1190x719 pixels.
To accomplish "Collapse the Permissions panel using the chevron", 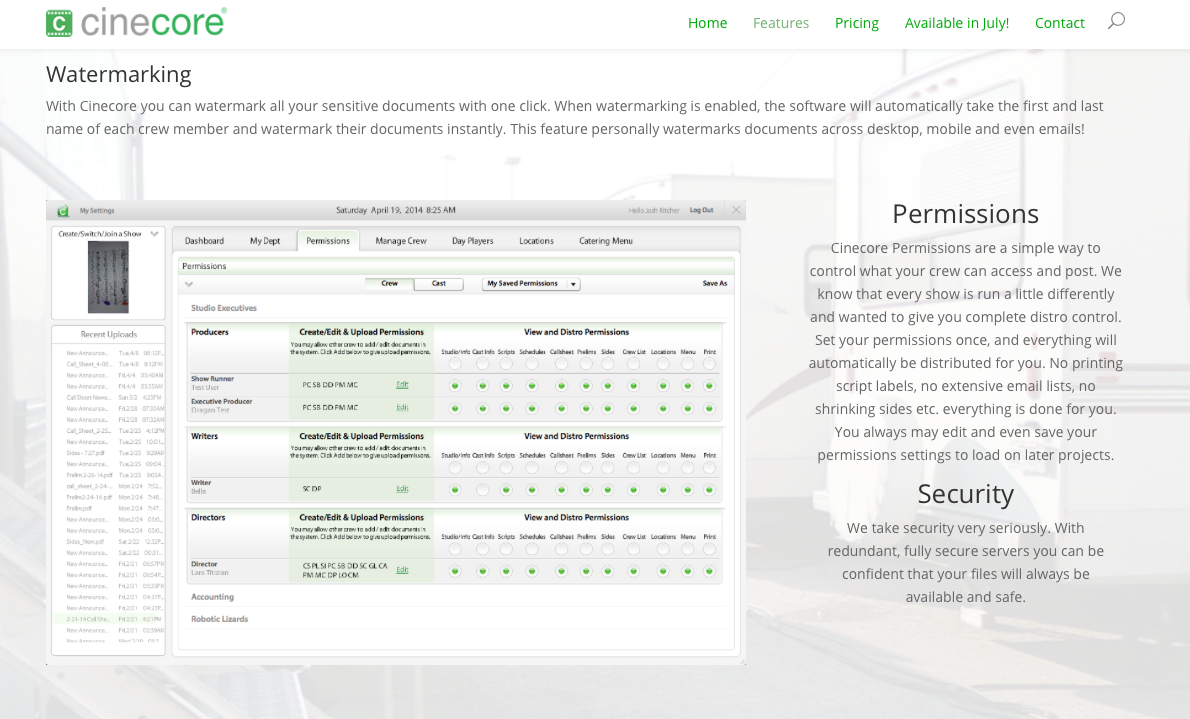I will pos(189,284).
